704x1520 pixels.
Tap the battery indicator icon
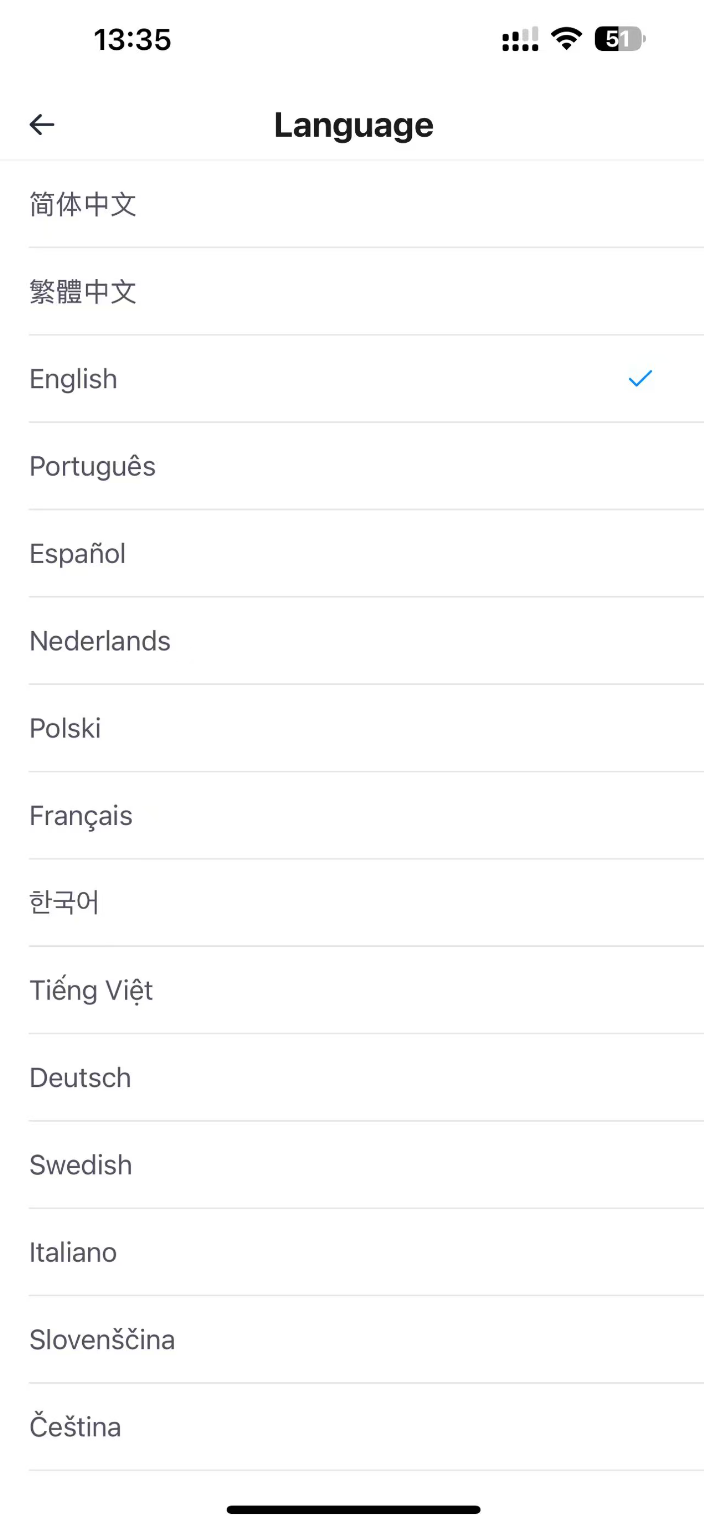click(x=620, y=40)
